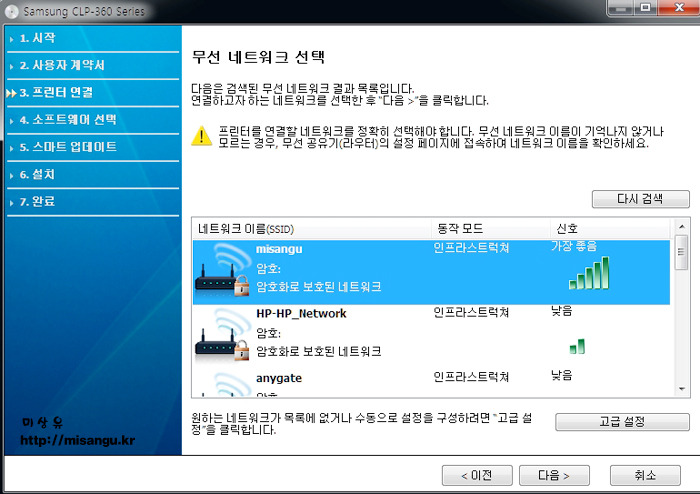This screenshot has width=700, height=494.
Task: Click the HP-HP_Network router icon
Action: click(x=222, y=334)
